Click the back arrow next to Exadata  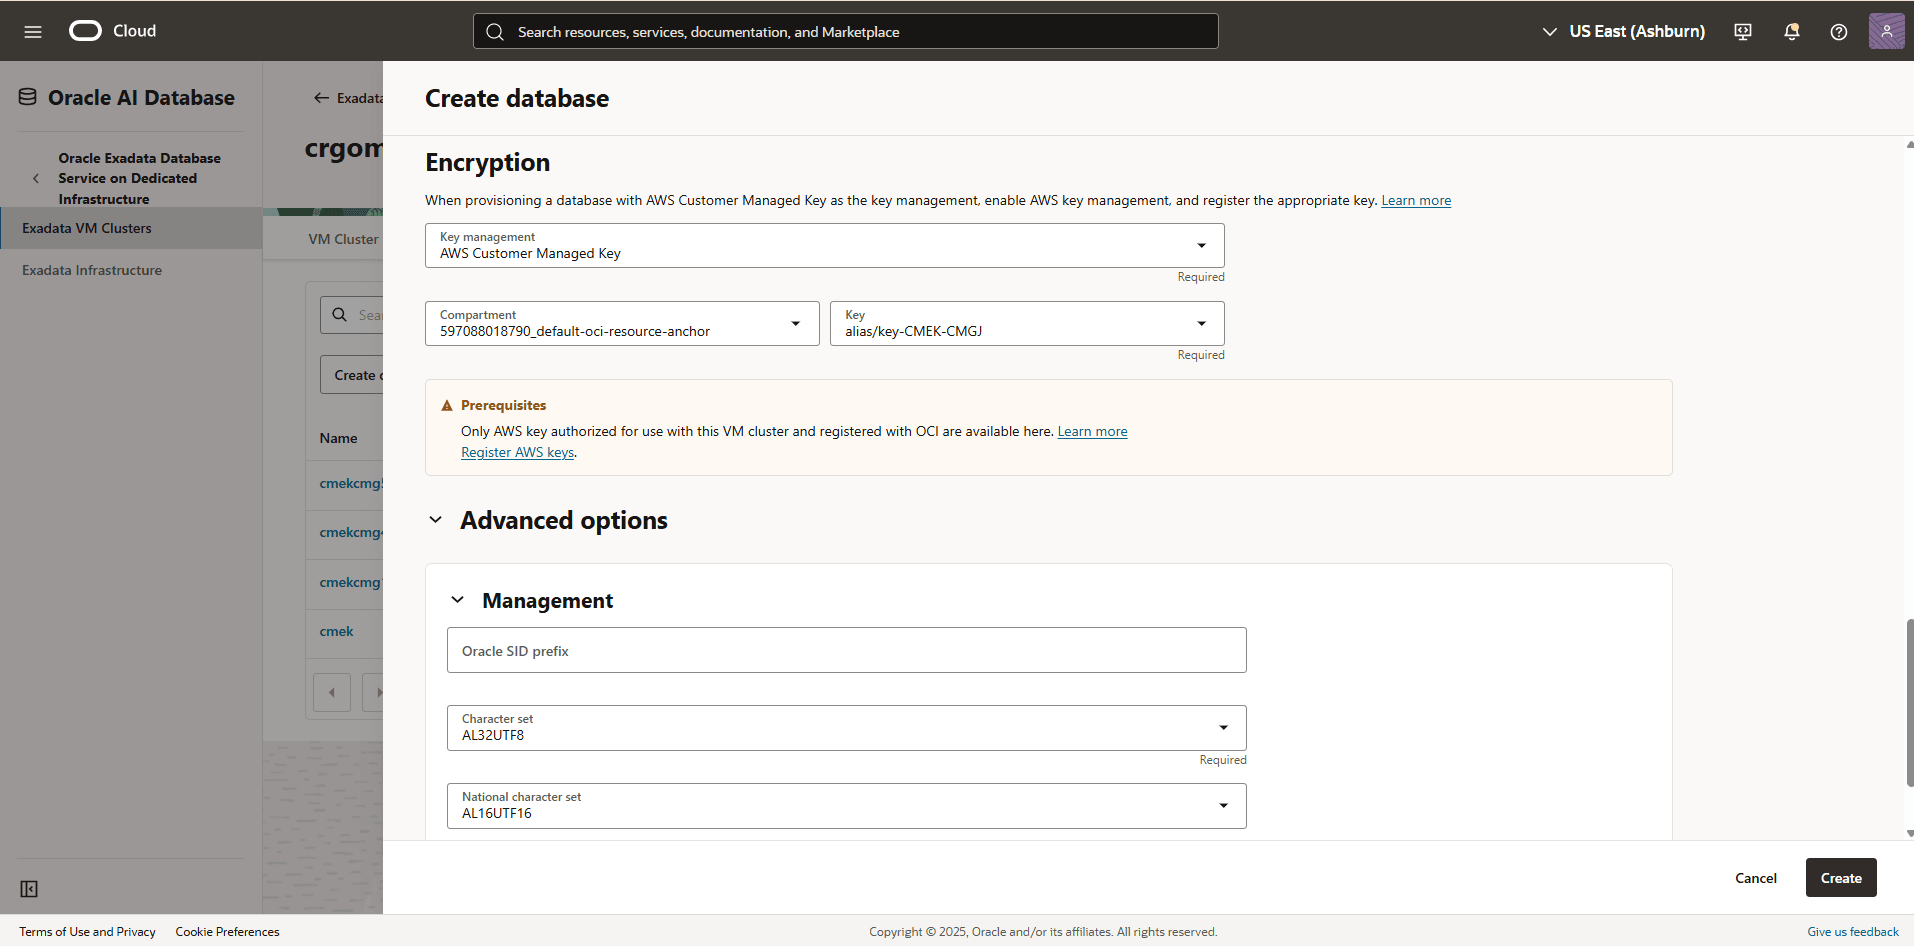320,97
